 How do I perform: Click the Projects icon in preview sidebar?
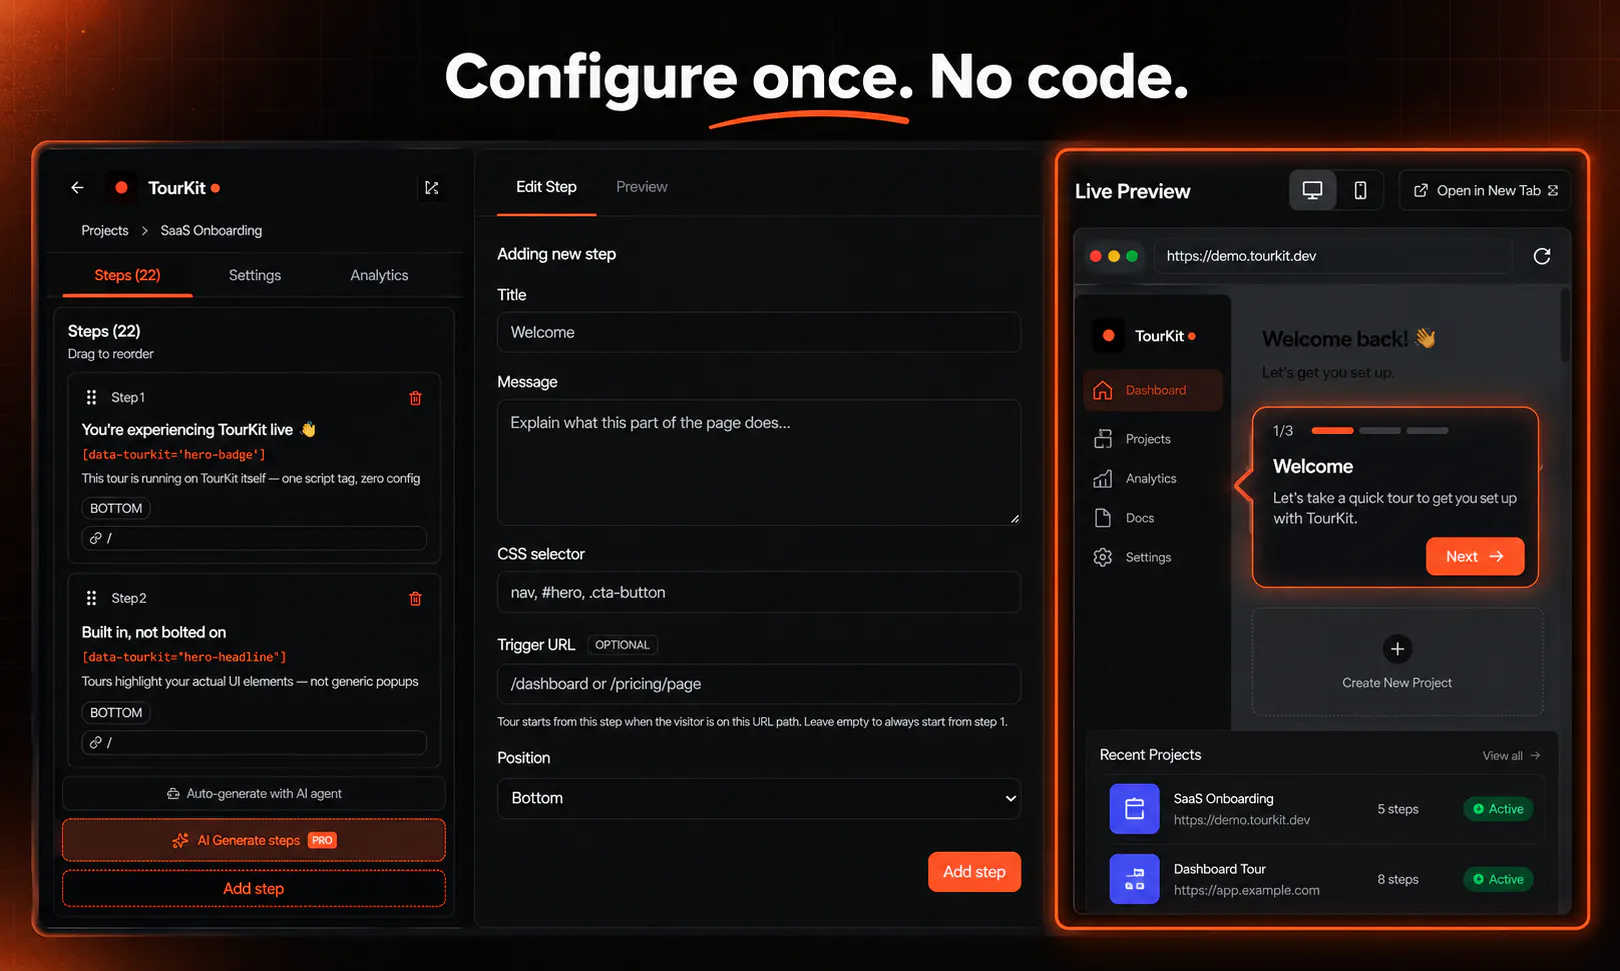click(1103, 439)
